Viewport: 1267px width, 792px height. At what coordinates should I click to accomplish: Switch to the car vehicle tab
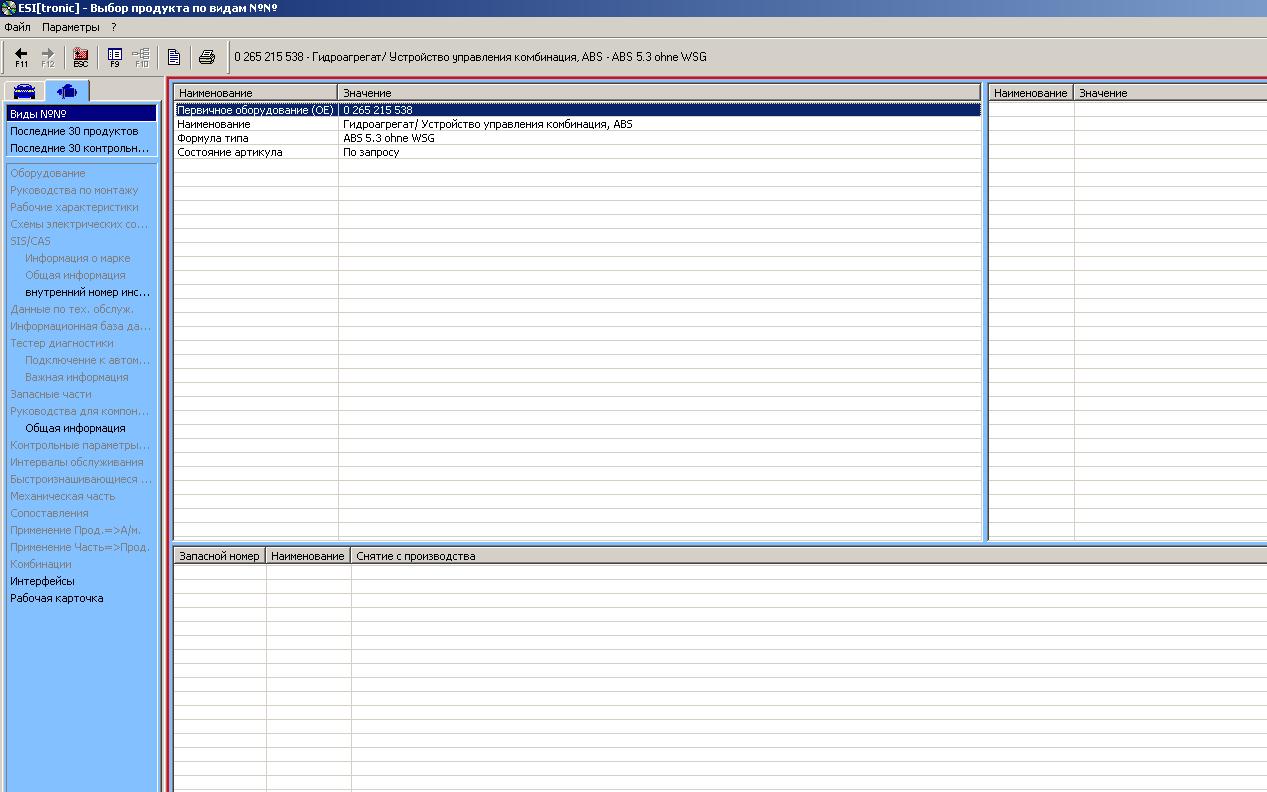click(25, 91)
